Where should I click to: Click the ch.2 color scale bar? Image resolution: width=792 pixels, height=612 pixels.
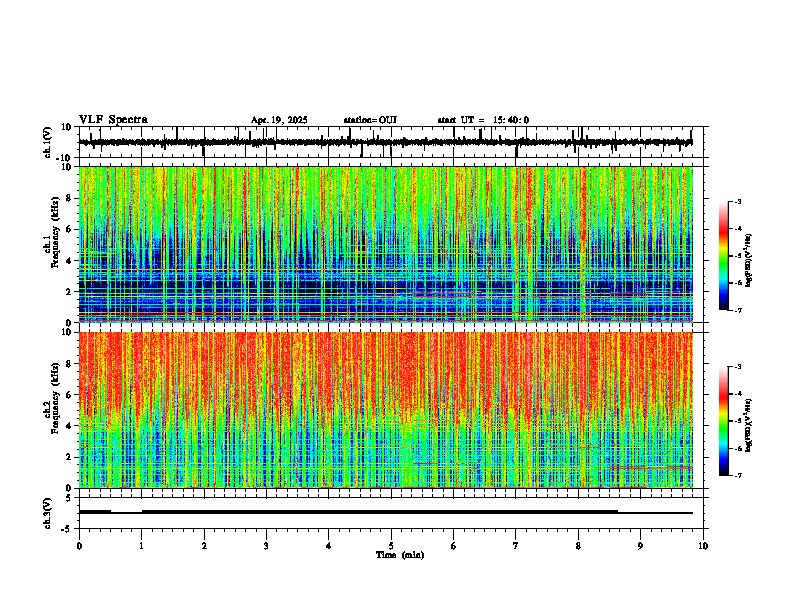[x=723, y=421]
